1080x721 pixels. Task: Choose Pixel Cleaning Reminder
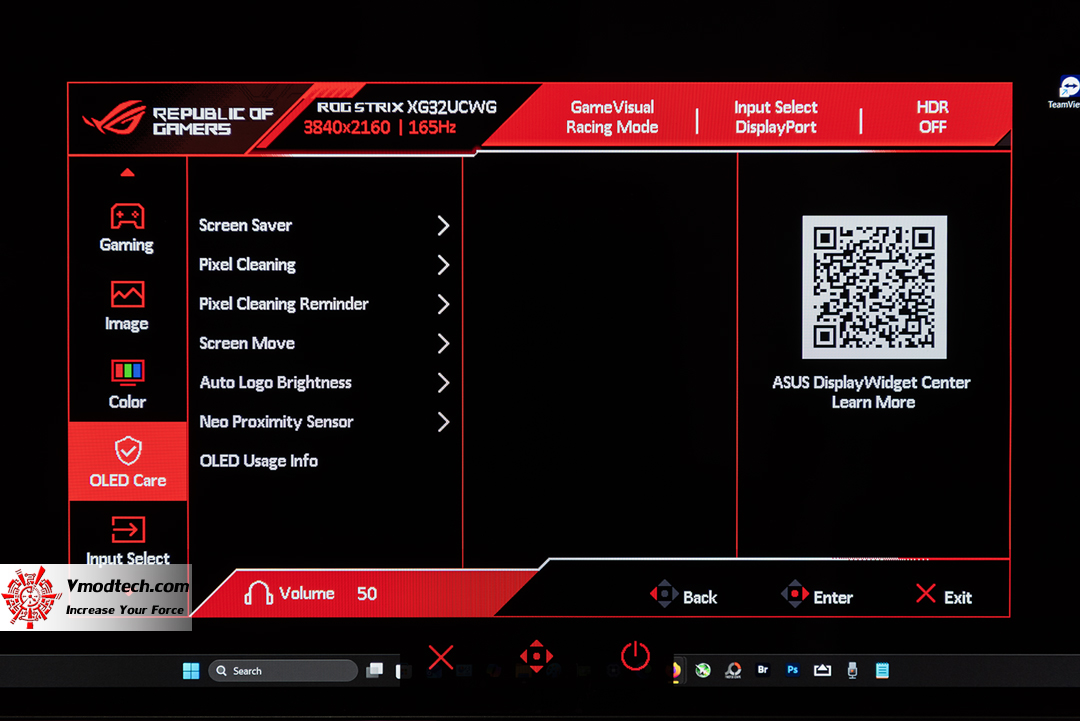click(284, 304)
